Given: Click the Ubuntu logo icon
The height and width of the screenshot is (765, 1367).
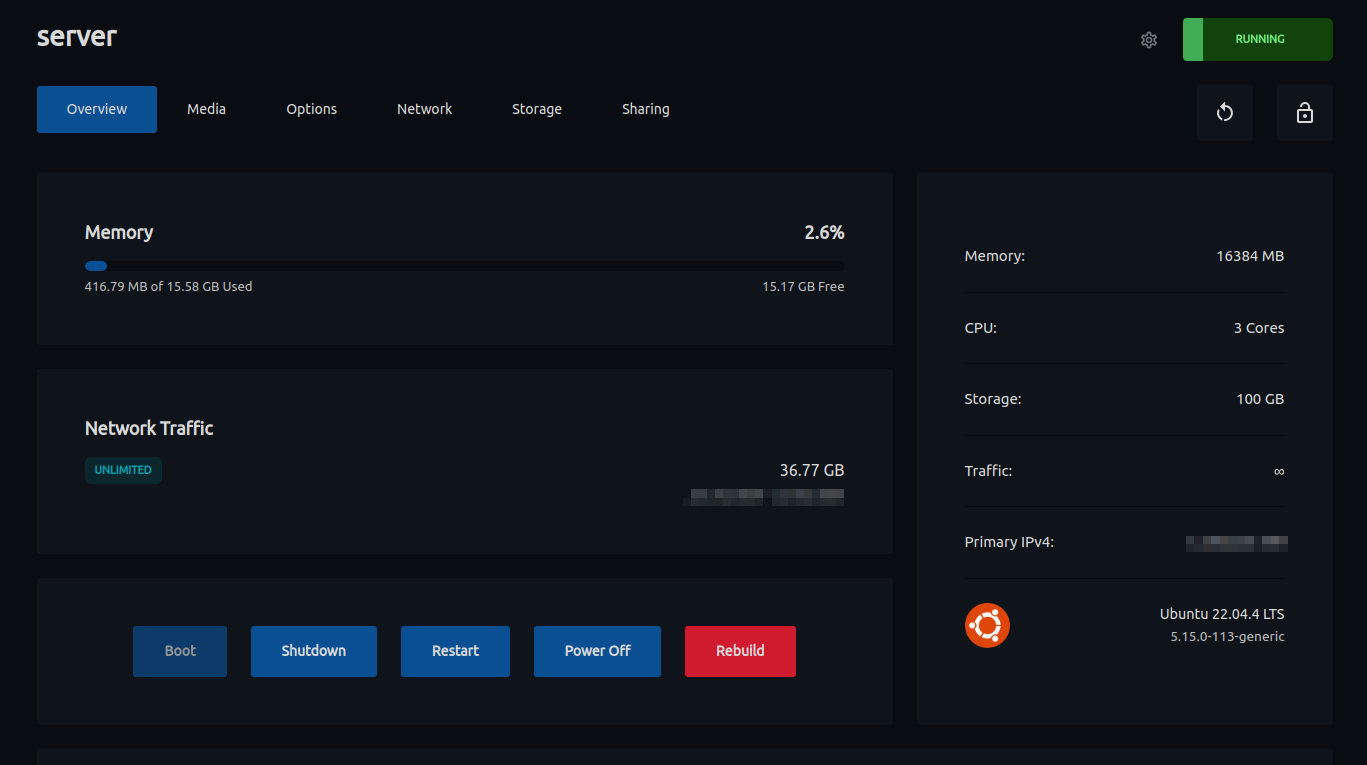Looking at the screenshot, I should (x=987, y=625).
